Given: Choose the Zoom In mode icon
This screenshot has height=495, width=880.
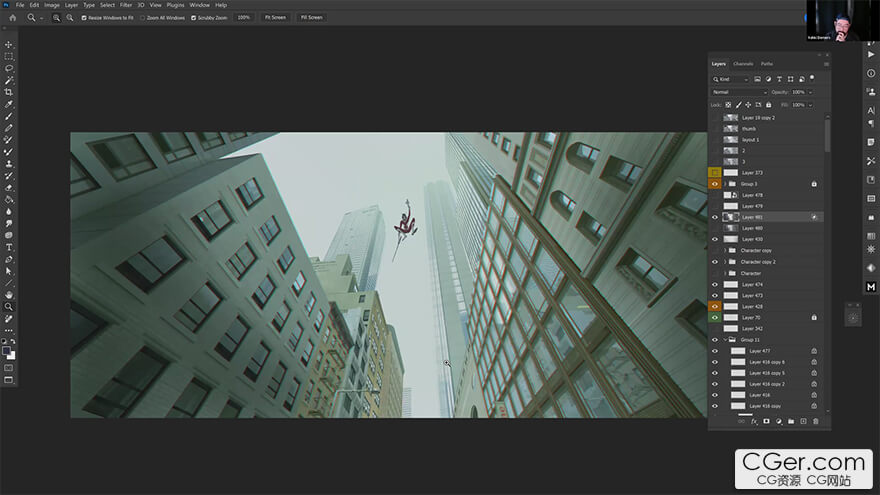Looking at the screenshot, I should [x=56, y=18].
